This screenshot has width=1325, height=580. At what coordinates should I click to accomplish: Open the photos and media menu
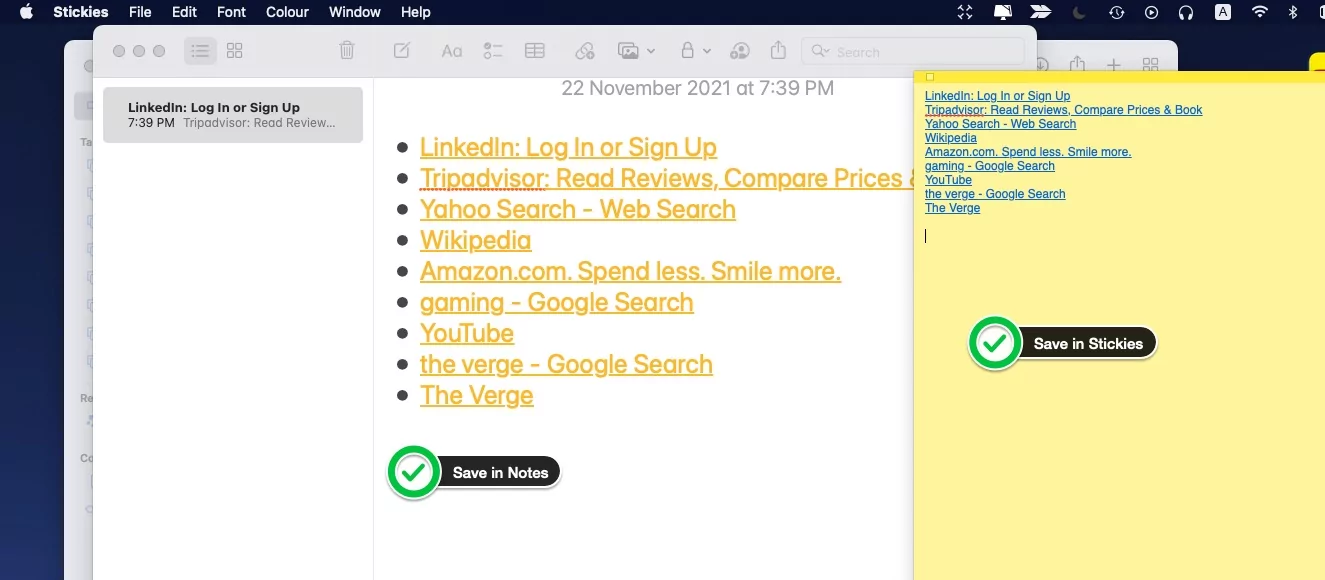[637, 50]
